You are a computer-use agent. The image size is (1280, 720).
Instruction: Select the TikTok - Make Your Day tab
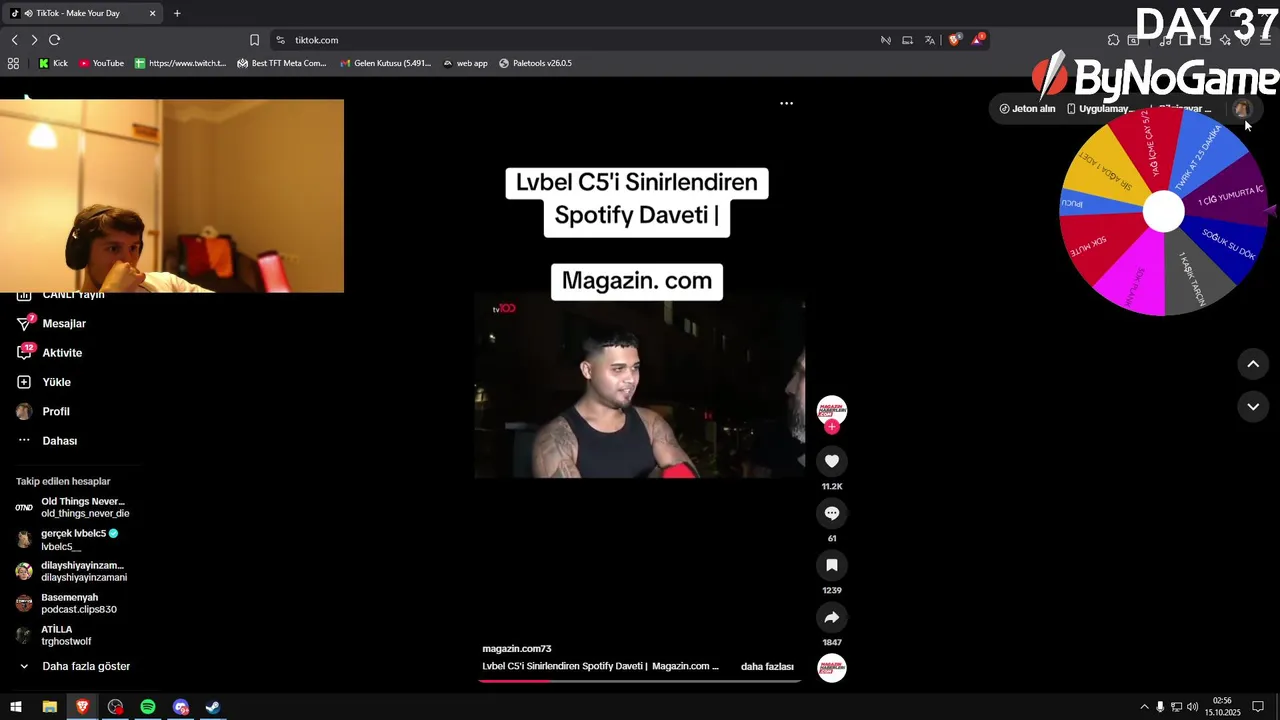coord(85,13)
